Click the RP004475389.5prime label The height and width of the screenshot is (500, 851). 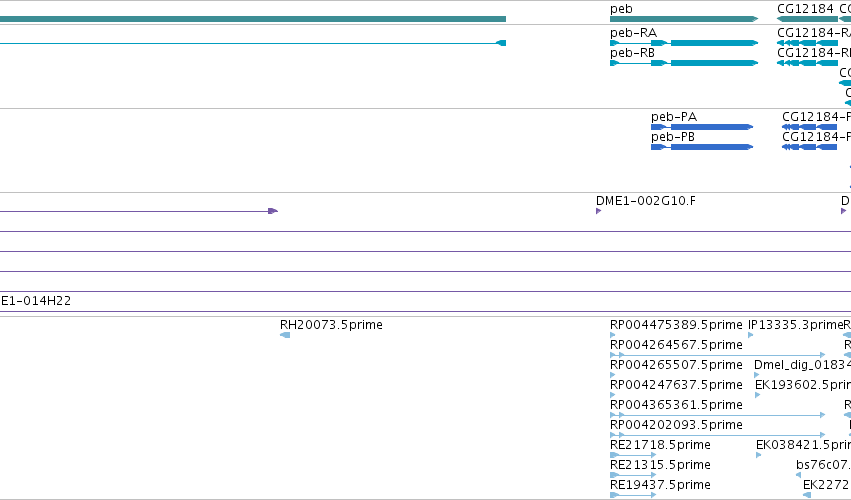click(x=676, y=325)
